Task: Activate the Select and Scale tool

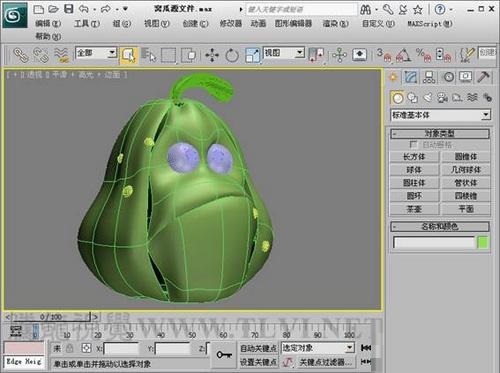Action: pos(252,55)
